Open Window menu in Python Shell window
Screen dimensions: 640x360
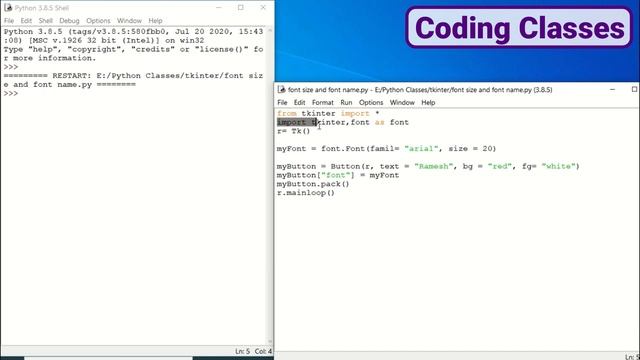click(x=129, y=20)
